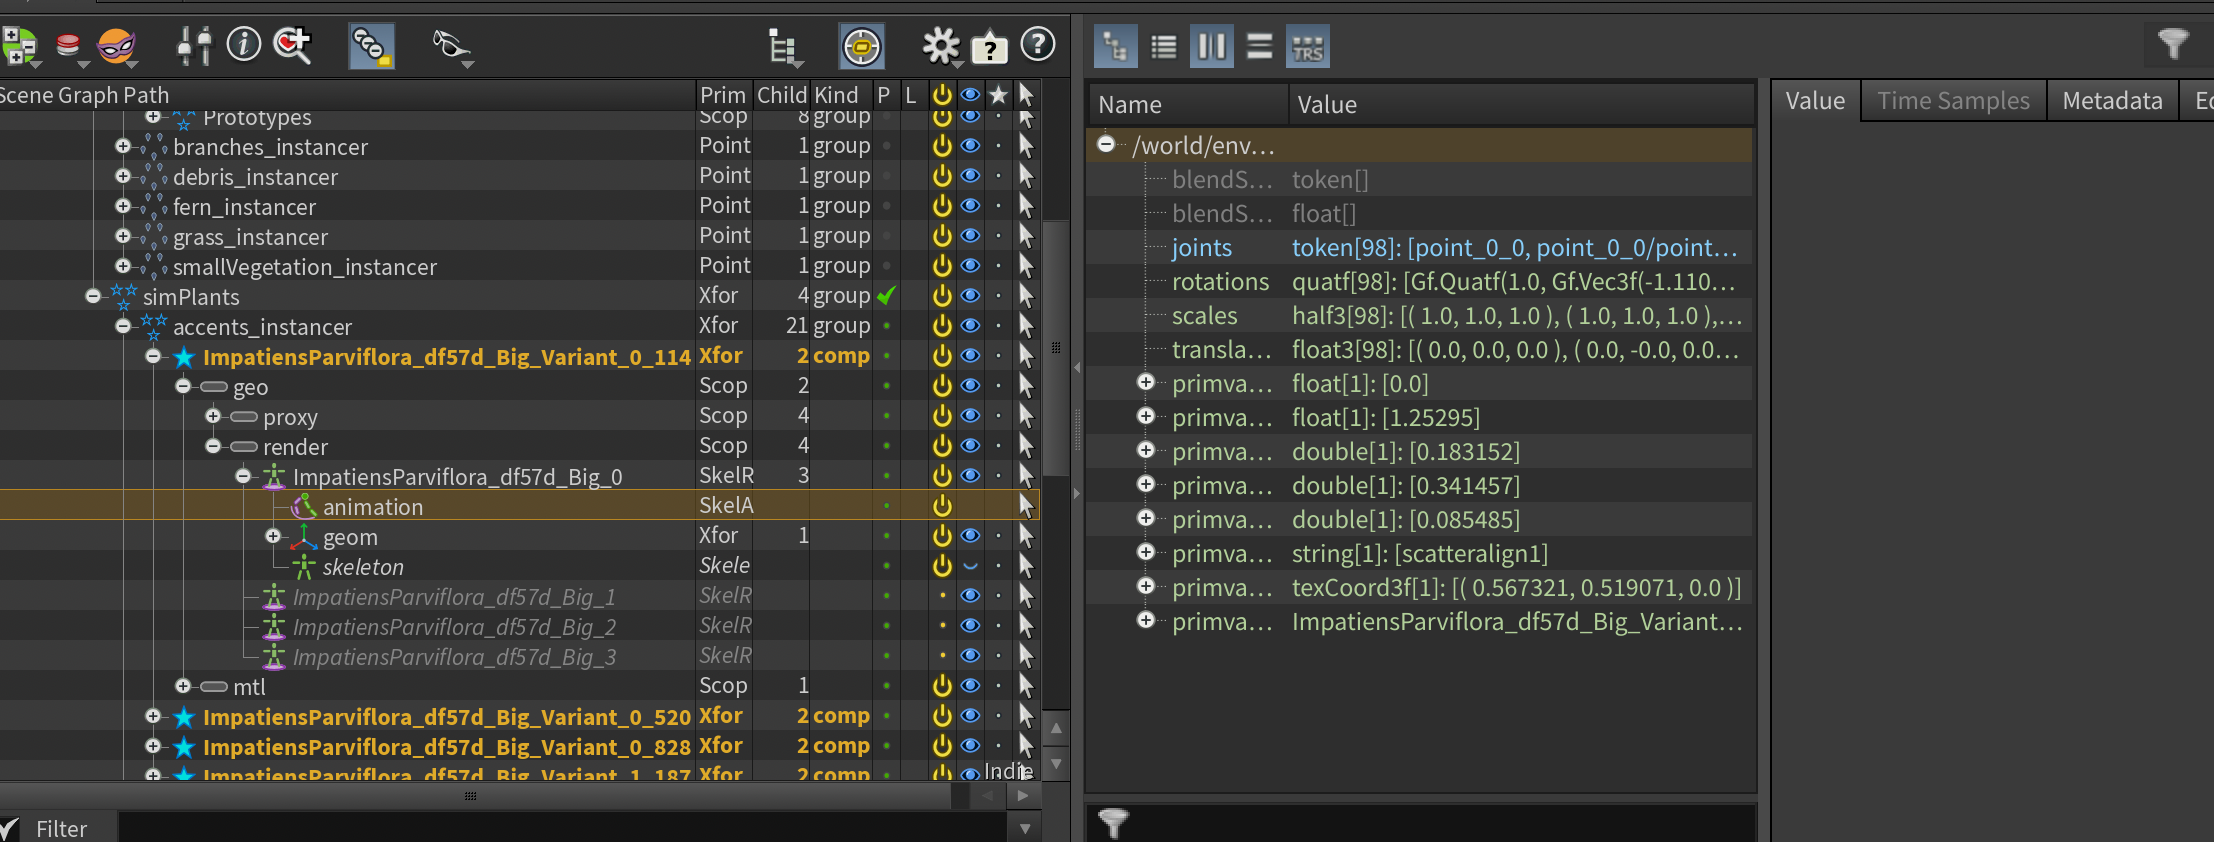The width and height of the screenshot is (2214, 842).
Task: Collapse the simPlants tree node
Action: coord(93,296)
